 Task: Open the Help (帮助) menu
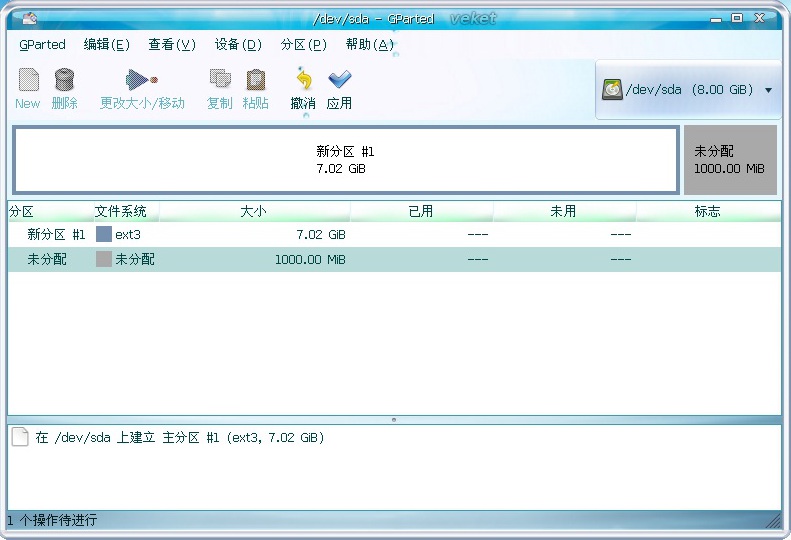369,44
